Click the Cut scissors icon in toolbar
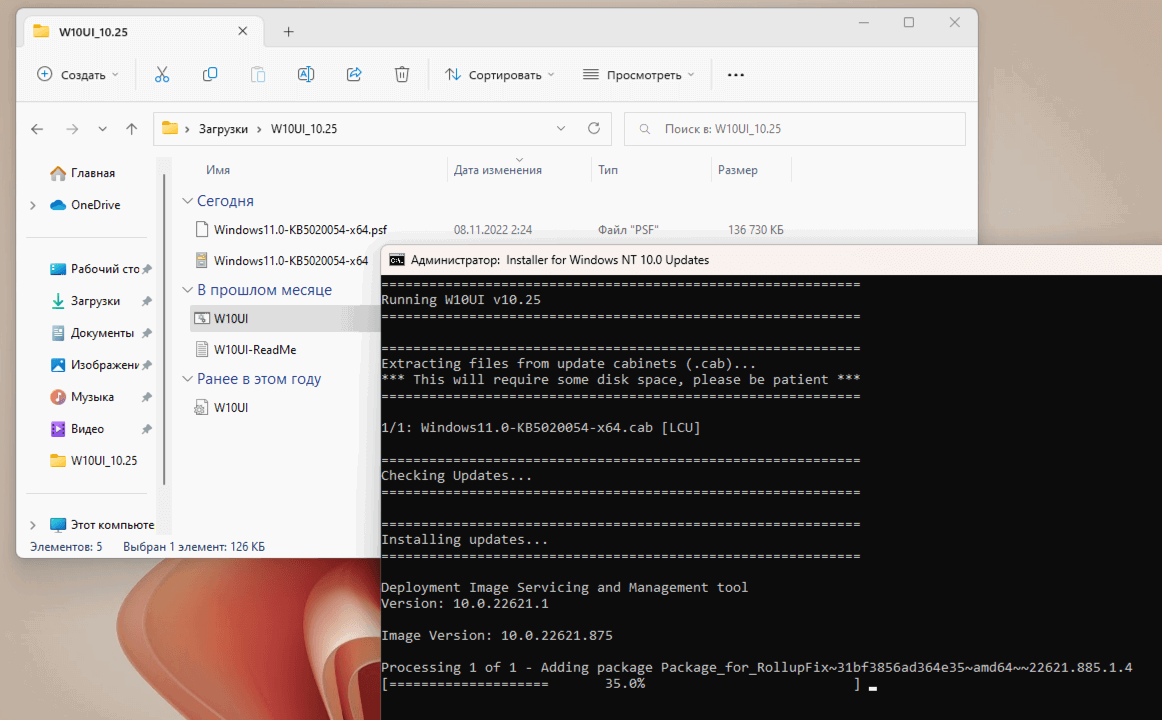The height and width of the screenshot is (720, 1162). pos(162,74)
